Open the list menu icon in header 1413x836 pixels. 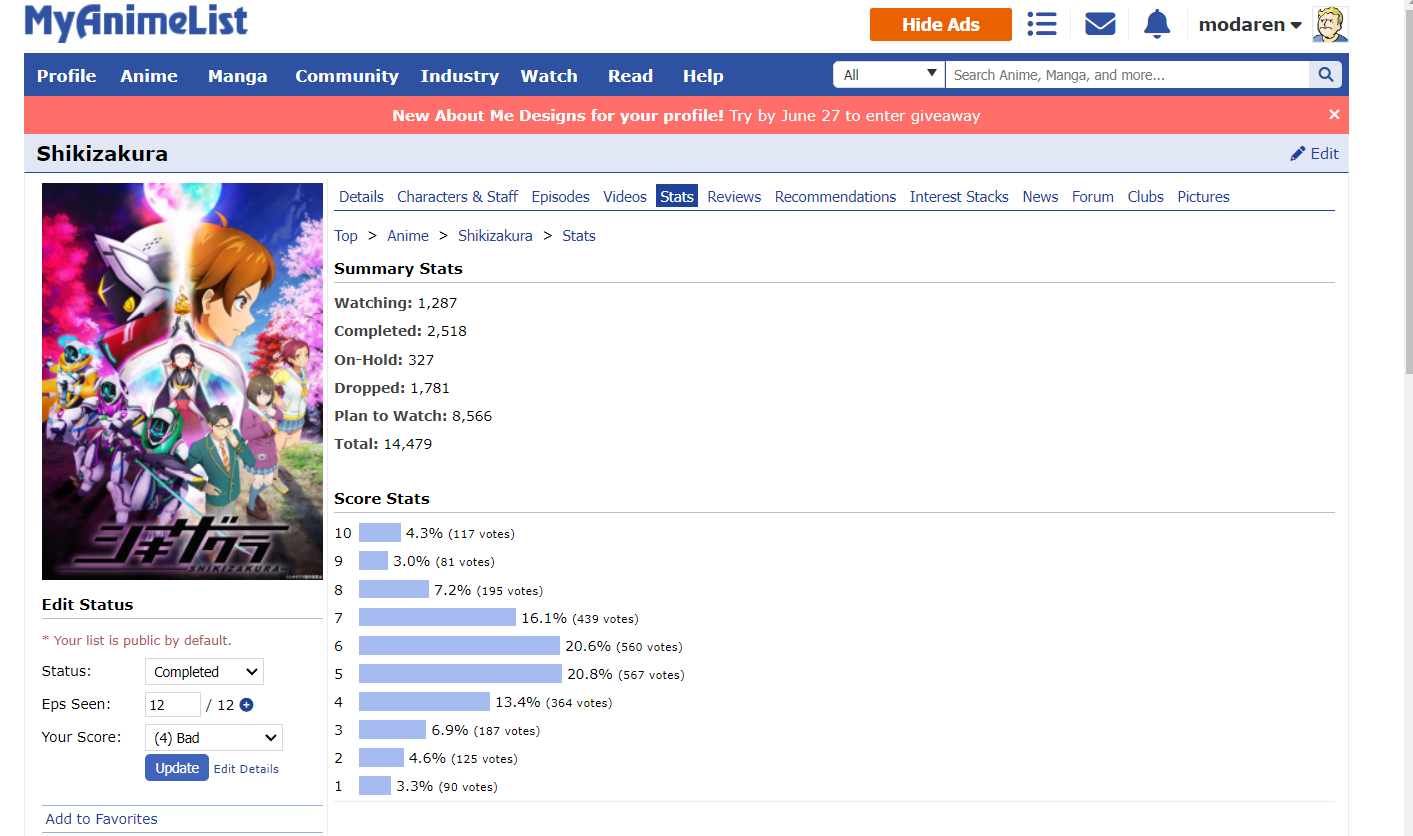(1042, 24)
